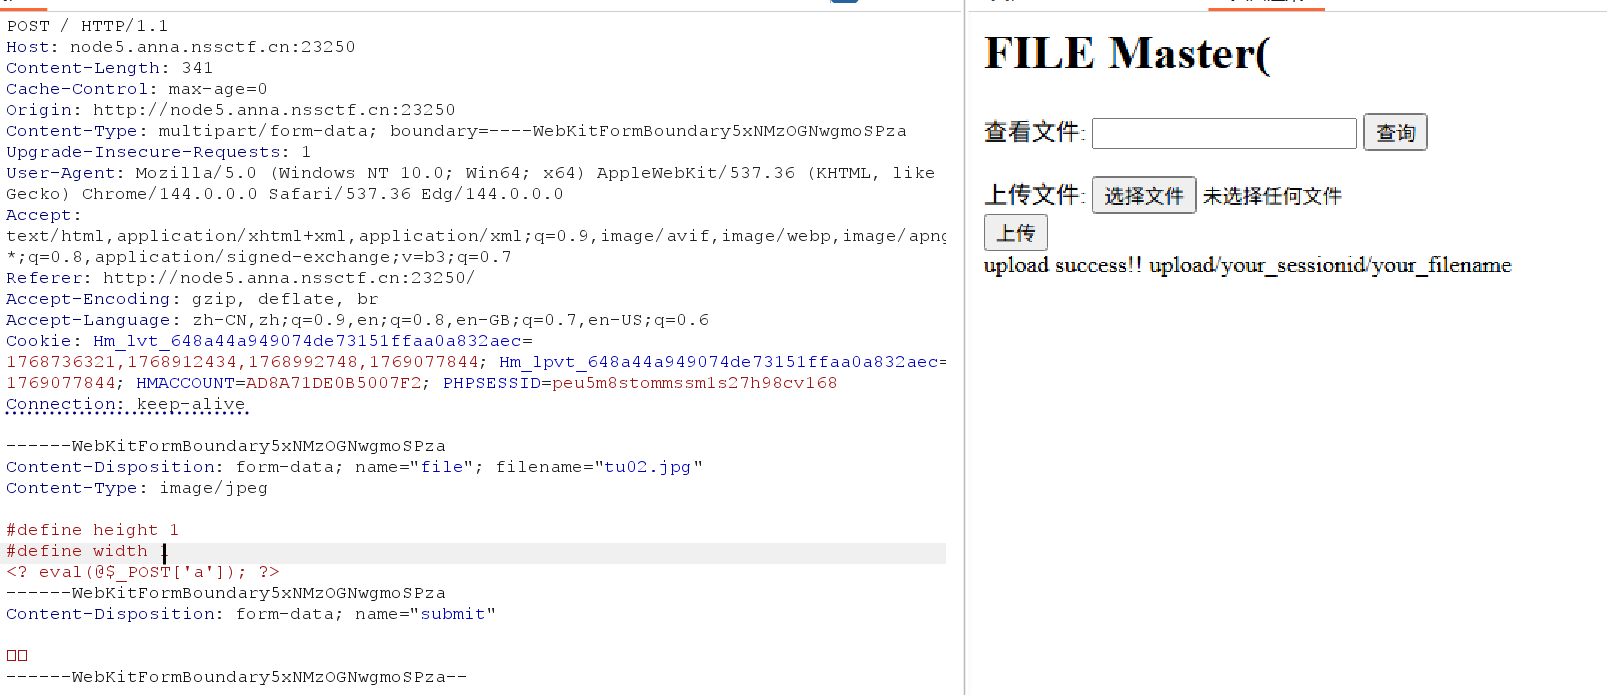Click the Cache-Control: max-age=0 header
The image size is (1607, 695).
click(137, 89)
